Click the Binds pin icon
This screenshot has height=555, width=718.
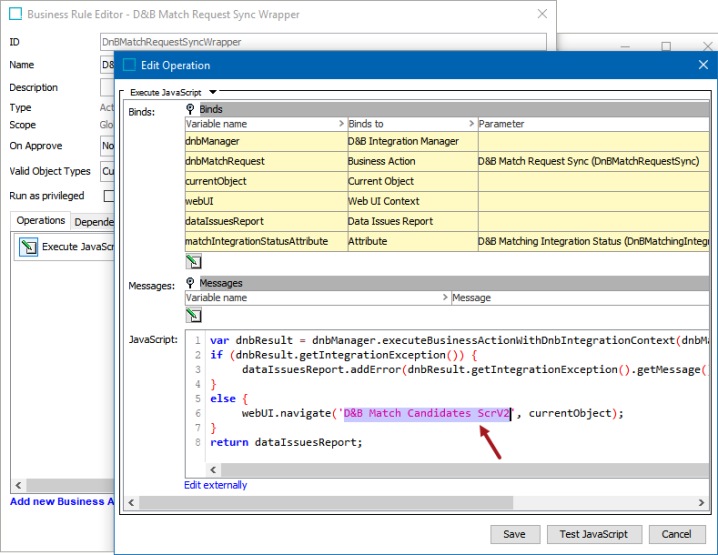(x=190, y=109)
